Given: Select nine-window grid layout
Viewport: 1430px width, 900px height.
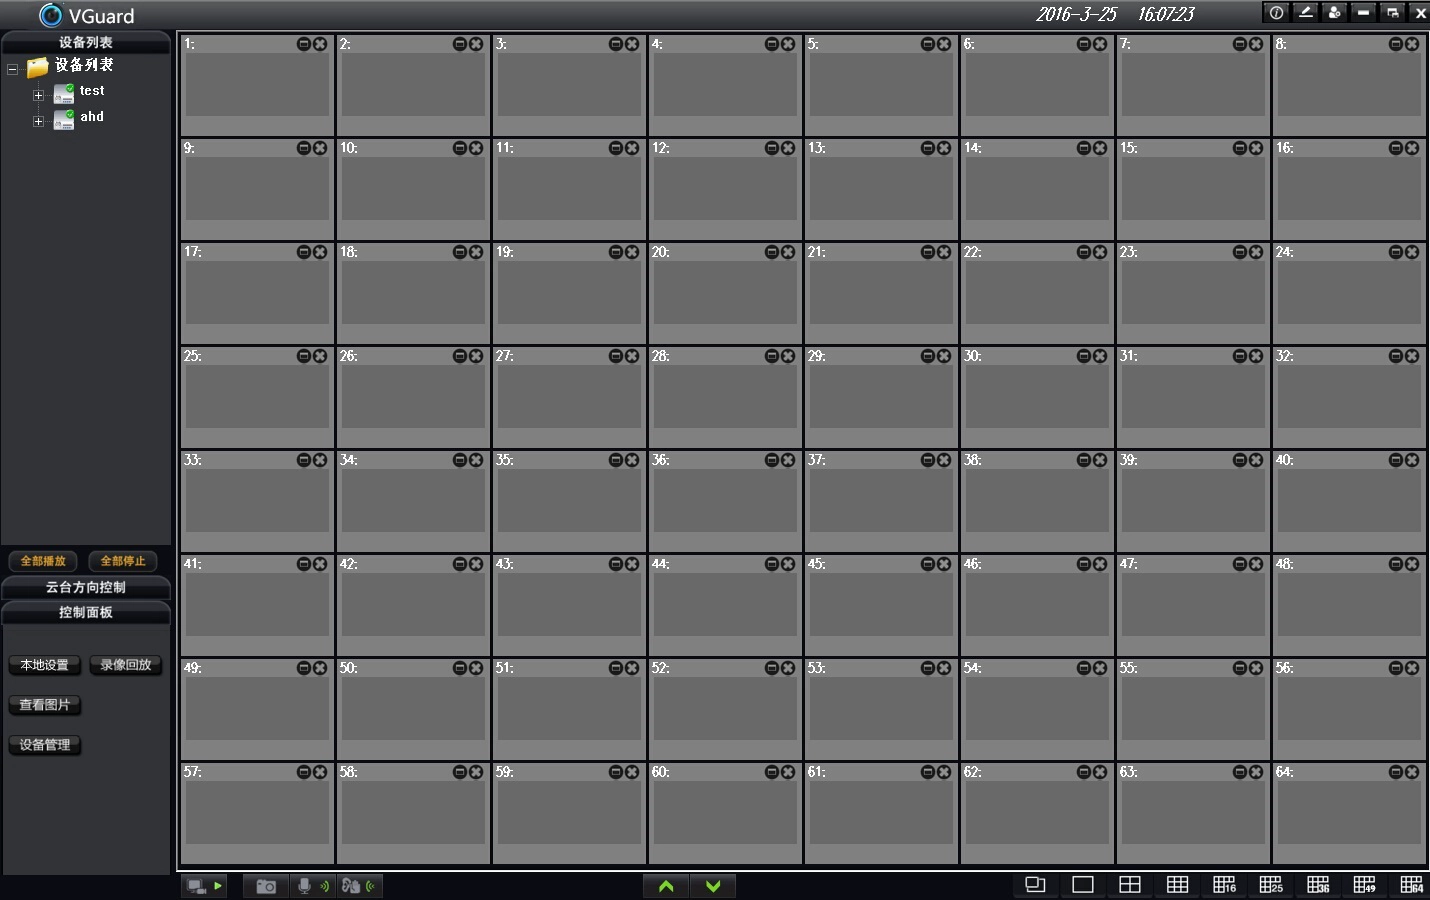Looking at the screenshot, I should [1178, 885].
